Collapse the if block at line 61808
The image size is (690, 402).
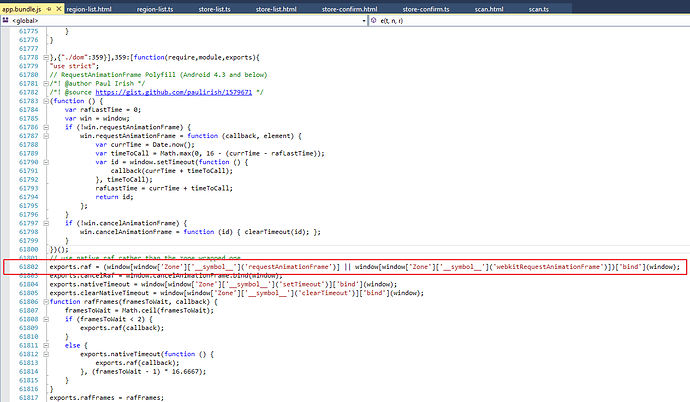tap(46, 319)
